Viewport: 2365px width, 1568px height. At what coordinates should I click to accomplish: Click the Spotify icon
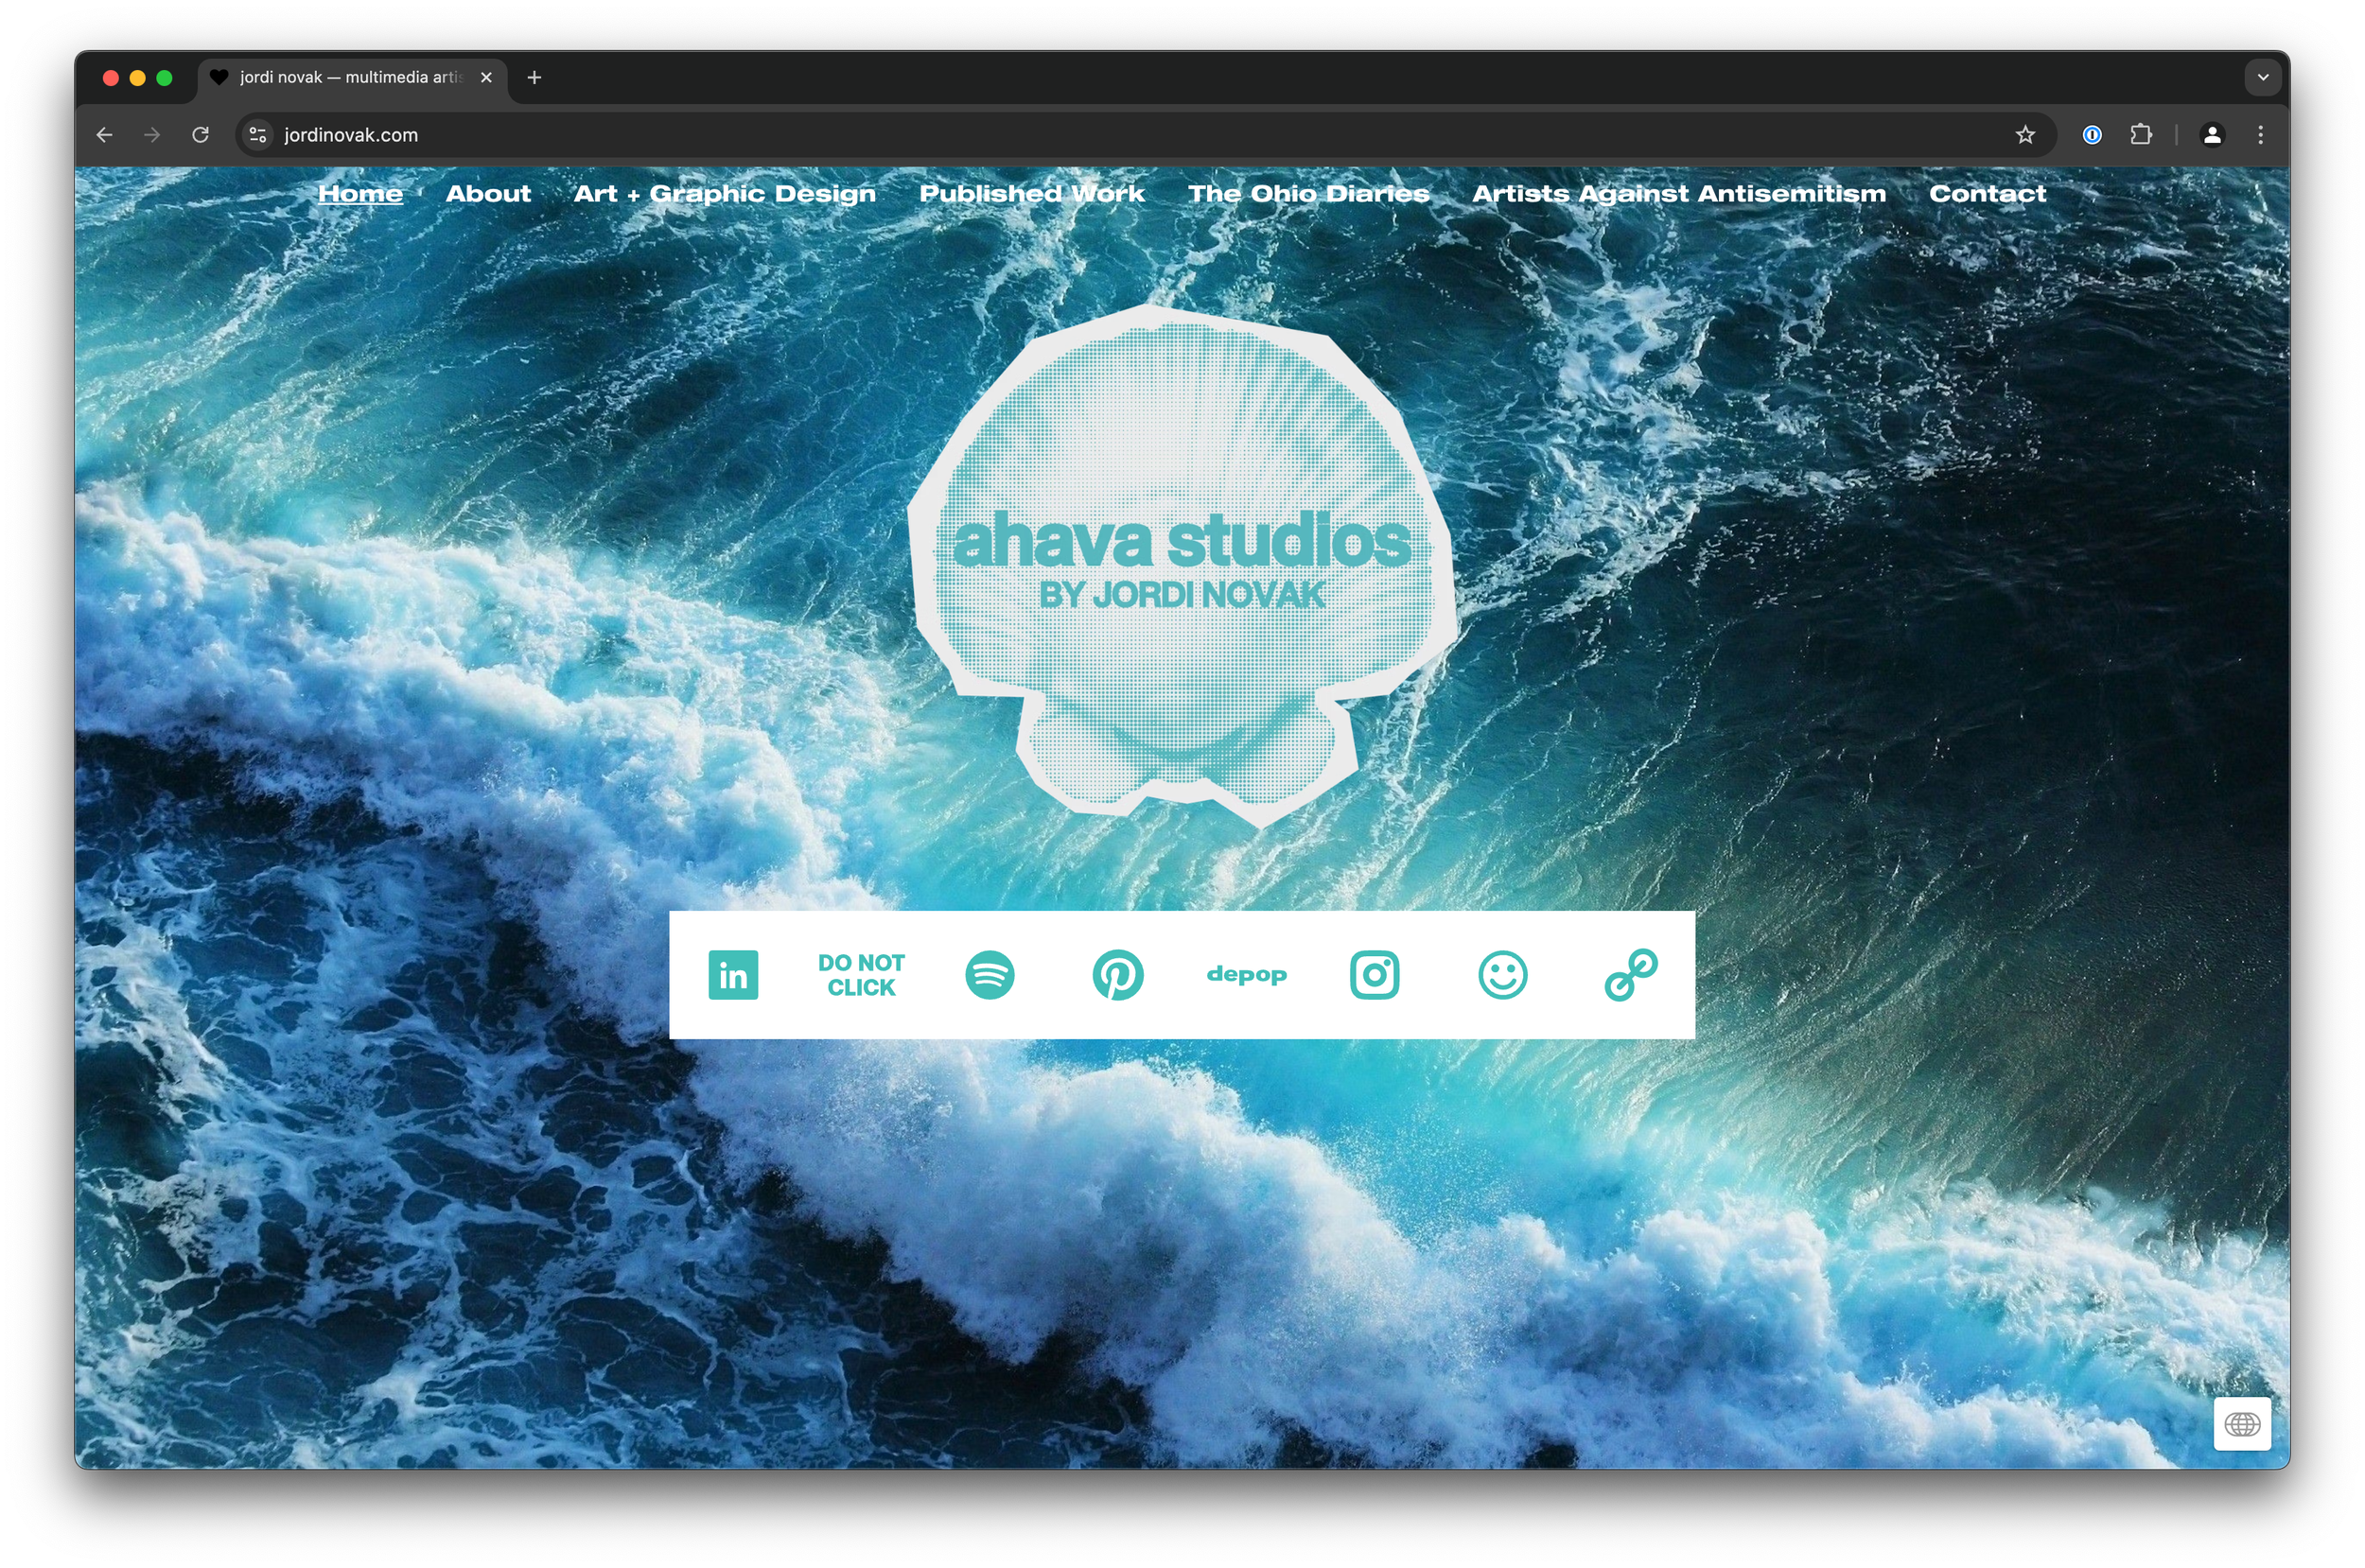coord(989,975)
